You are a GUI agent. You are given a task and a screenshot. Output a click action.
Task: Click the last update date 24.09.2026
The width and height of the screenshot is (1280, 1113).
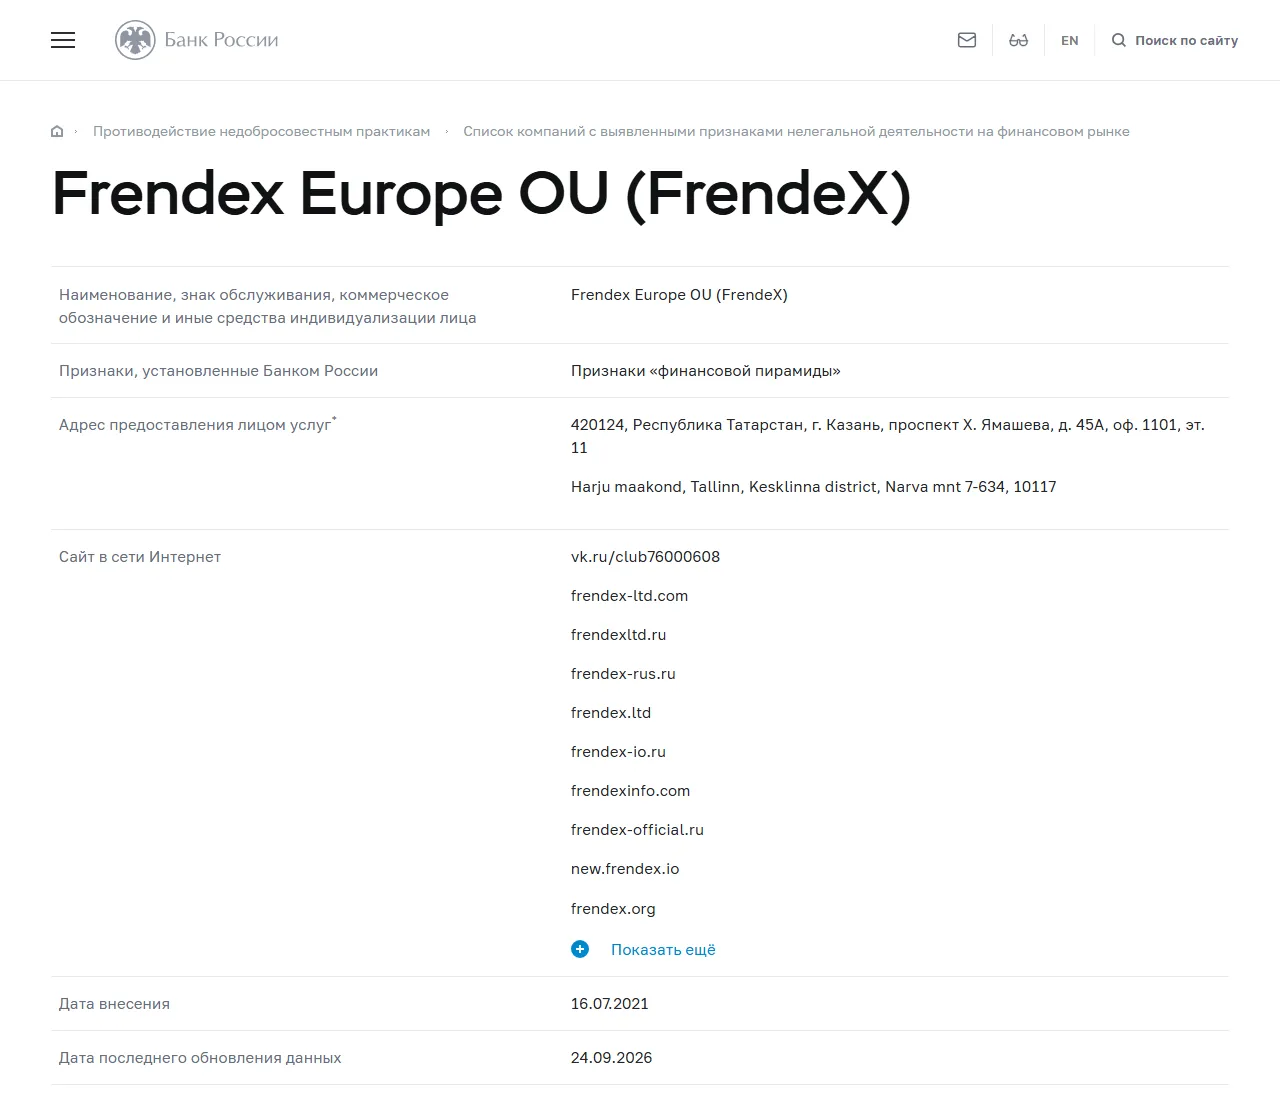(611, 1058)
